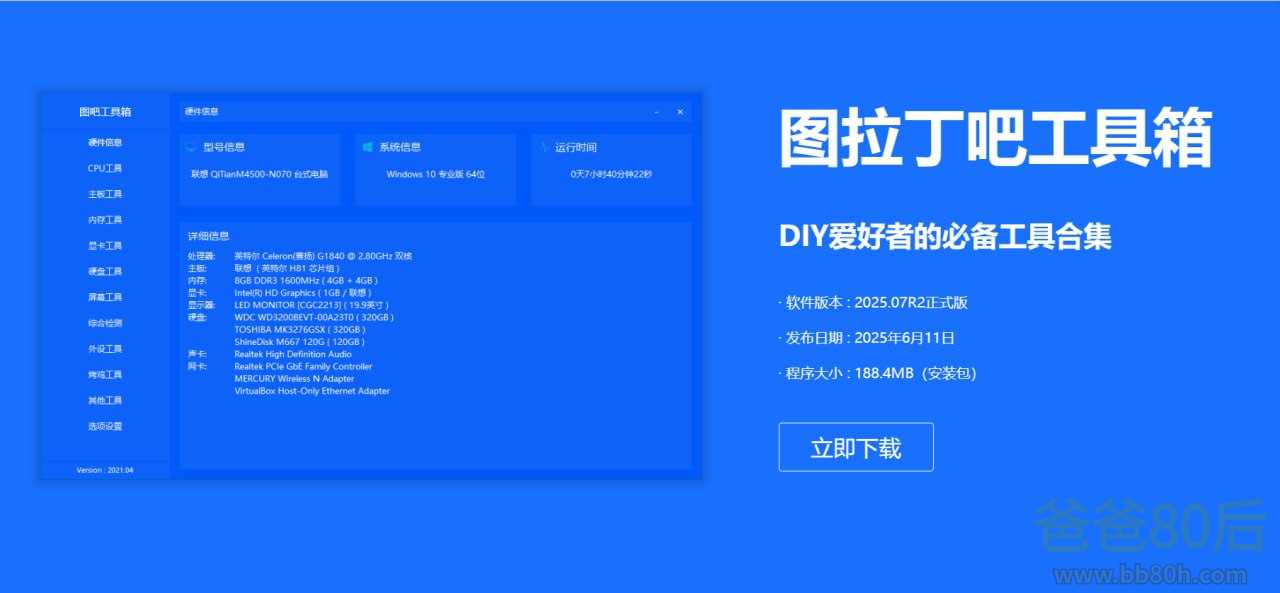This screenshot has width=1280, height=593.
Task: Click the www.bb80h.com watermark link
Action: coord(1150,575)
